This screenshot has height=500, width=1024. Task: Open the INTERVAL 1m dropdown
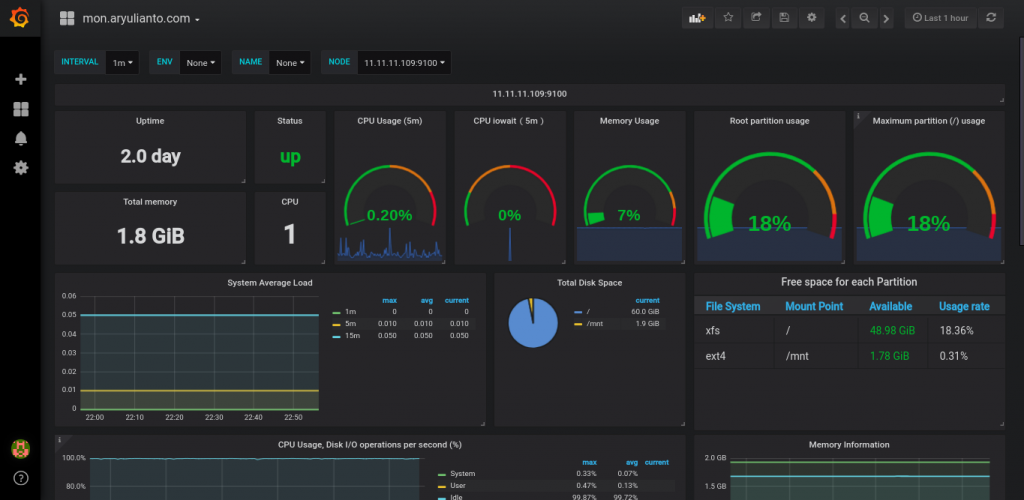[122, 63]
